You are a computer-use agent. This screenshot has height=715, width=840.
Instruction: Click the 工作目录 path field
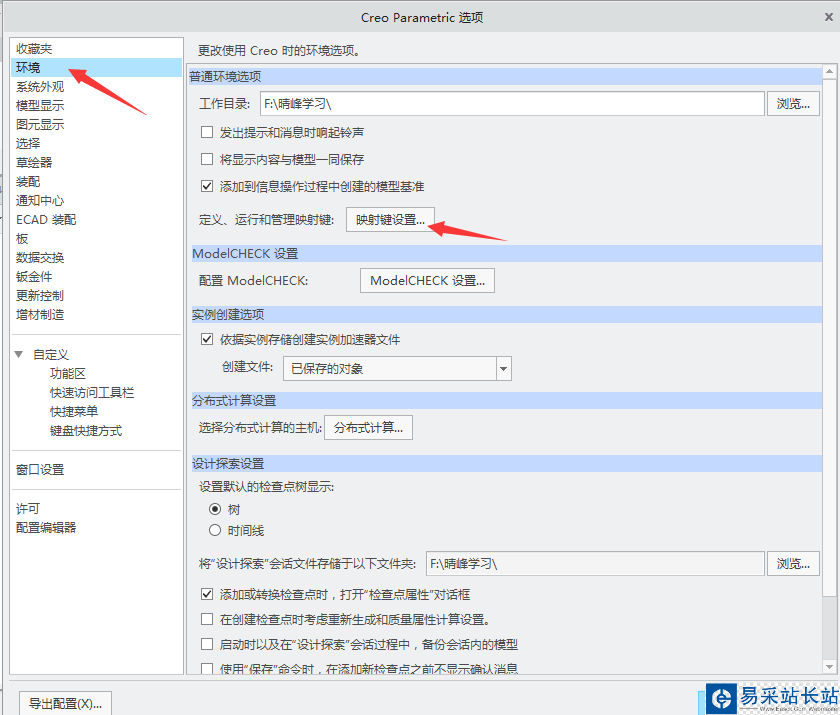pyautogui.click(x=512, y=103)
